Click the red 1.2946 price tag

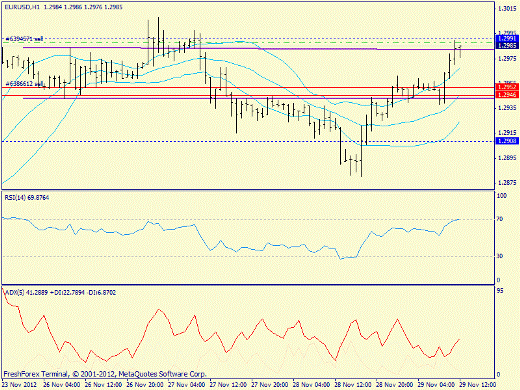507,95
